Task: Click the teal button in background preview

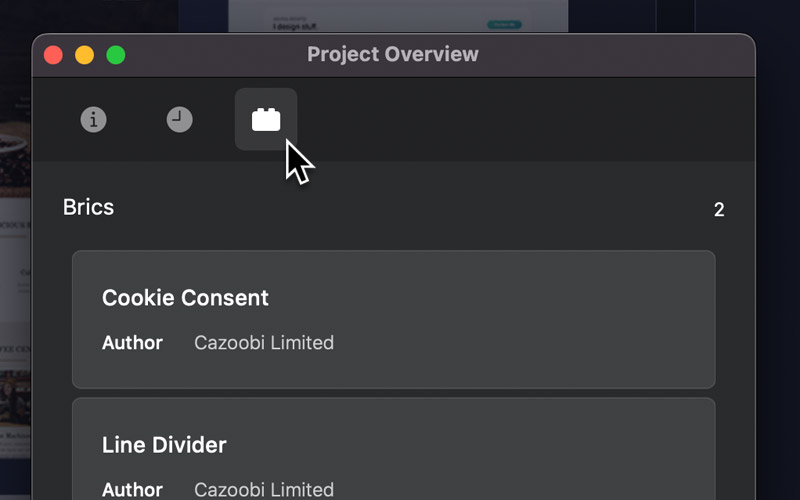Action: [x=504, y=24]
